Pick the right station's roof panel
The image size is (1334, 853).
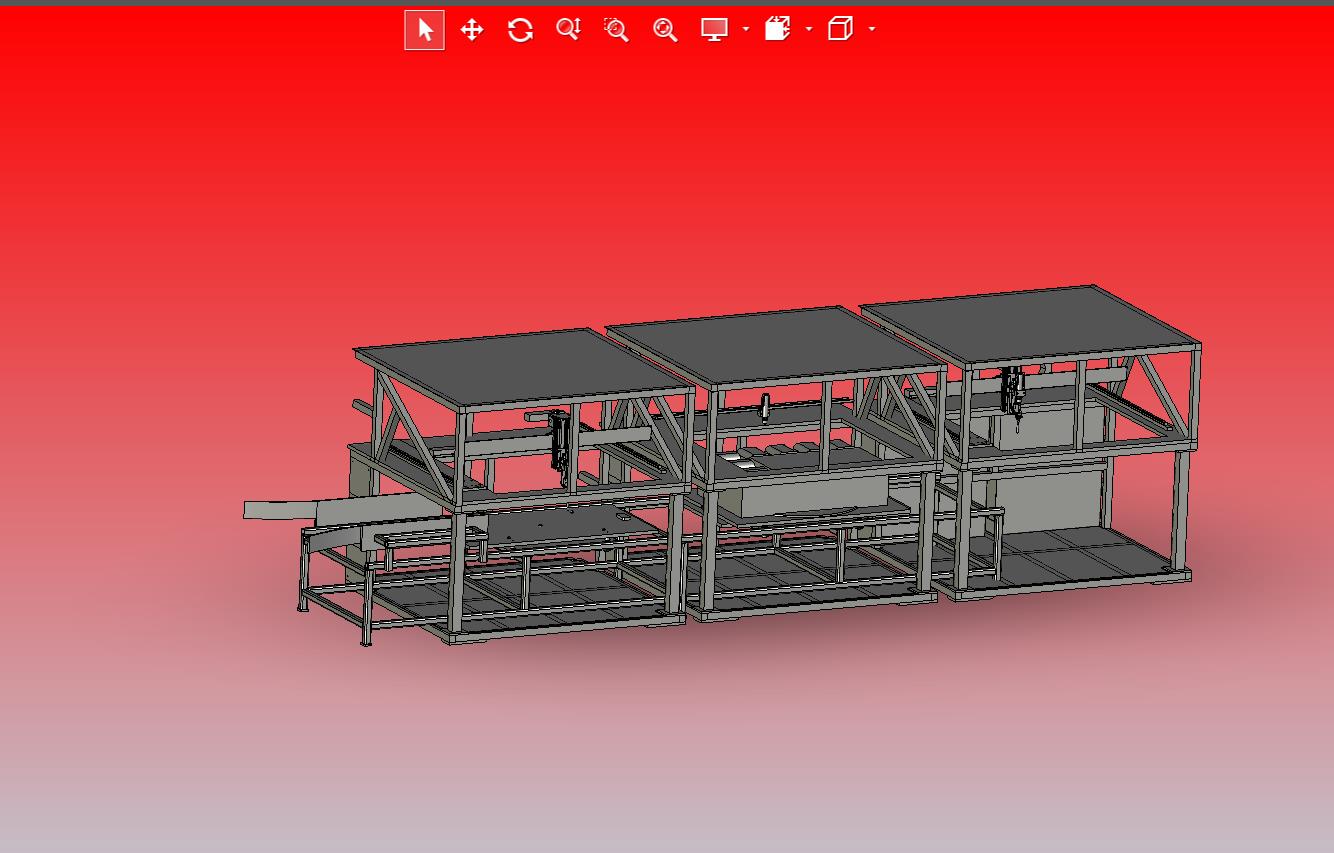[x=1030, y=322]
